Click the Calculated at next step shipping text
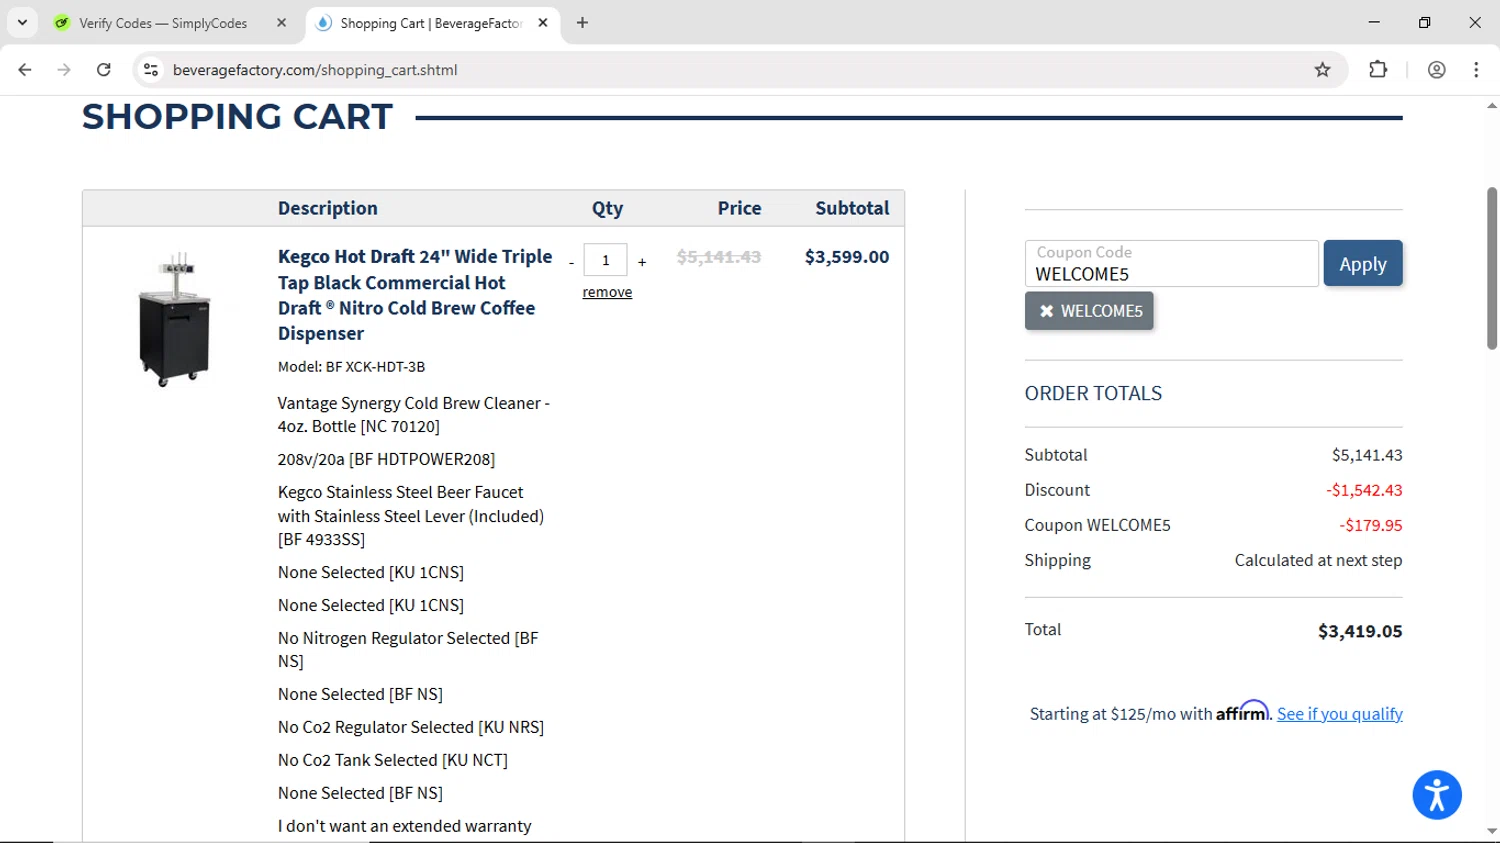Viewport: 1500px width, 843px height. (x=1318, y=560)
